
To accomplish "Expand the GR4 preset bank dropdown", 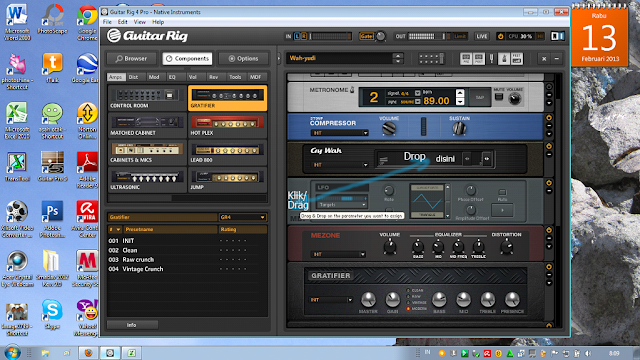I will click(x=242, y=217).
